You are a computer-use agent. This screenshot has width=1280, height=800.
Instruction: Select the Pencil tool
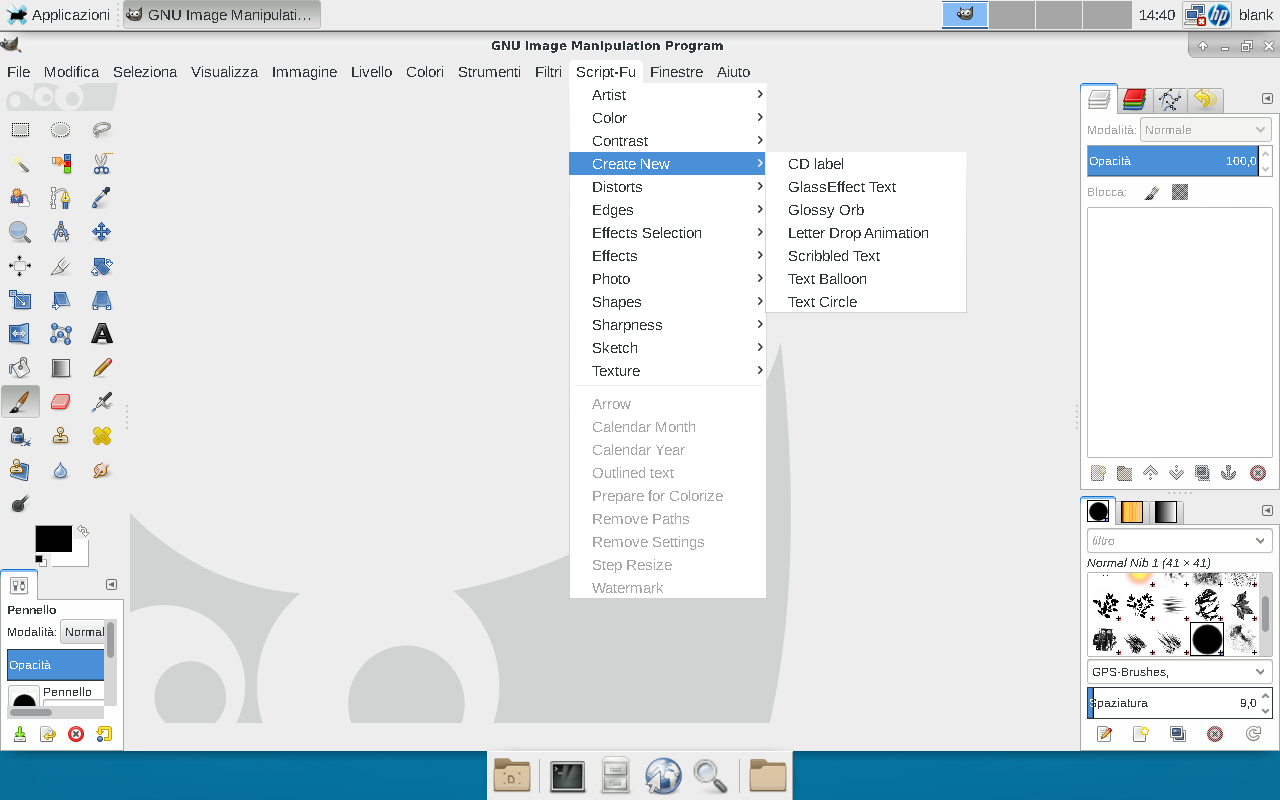point(101,368)
